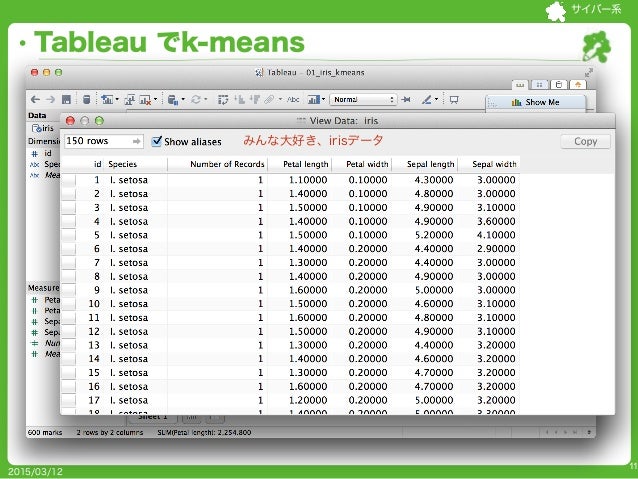
Task: Click Sepal width cell 2.90000 in row 6
Action: tap(496, 249)
